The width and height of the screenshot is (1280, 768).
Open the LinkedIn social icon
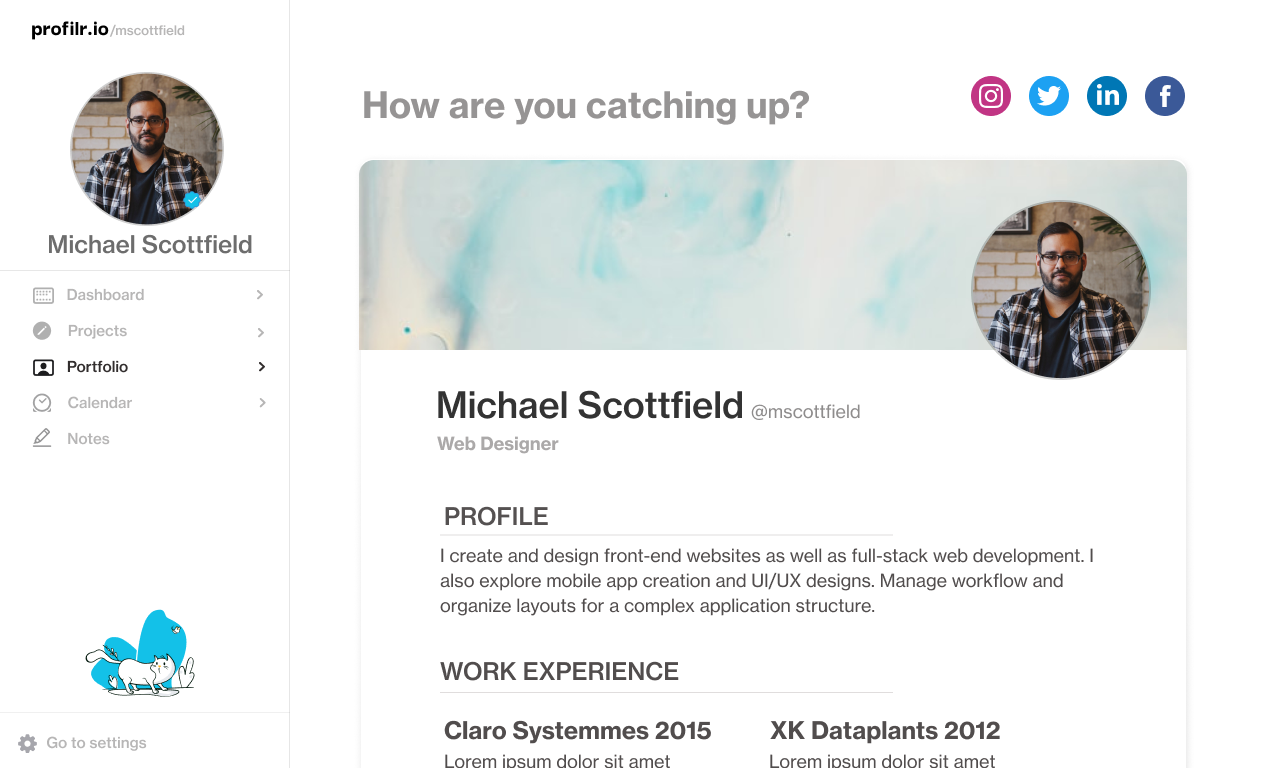(x=1107, y=96)
